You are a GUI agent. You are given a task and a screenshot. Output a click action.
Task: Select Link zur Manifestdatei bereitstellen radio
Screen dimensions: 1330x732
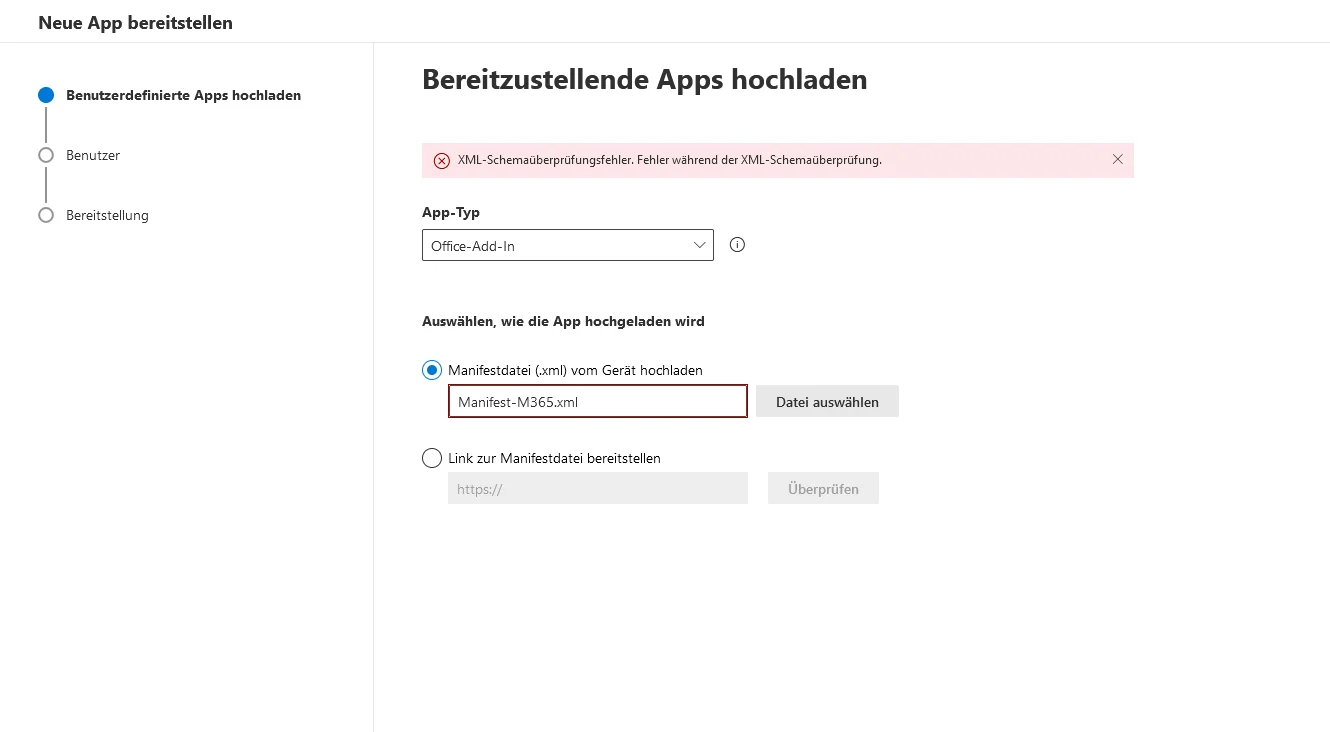click(432, 458)
